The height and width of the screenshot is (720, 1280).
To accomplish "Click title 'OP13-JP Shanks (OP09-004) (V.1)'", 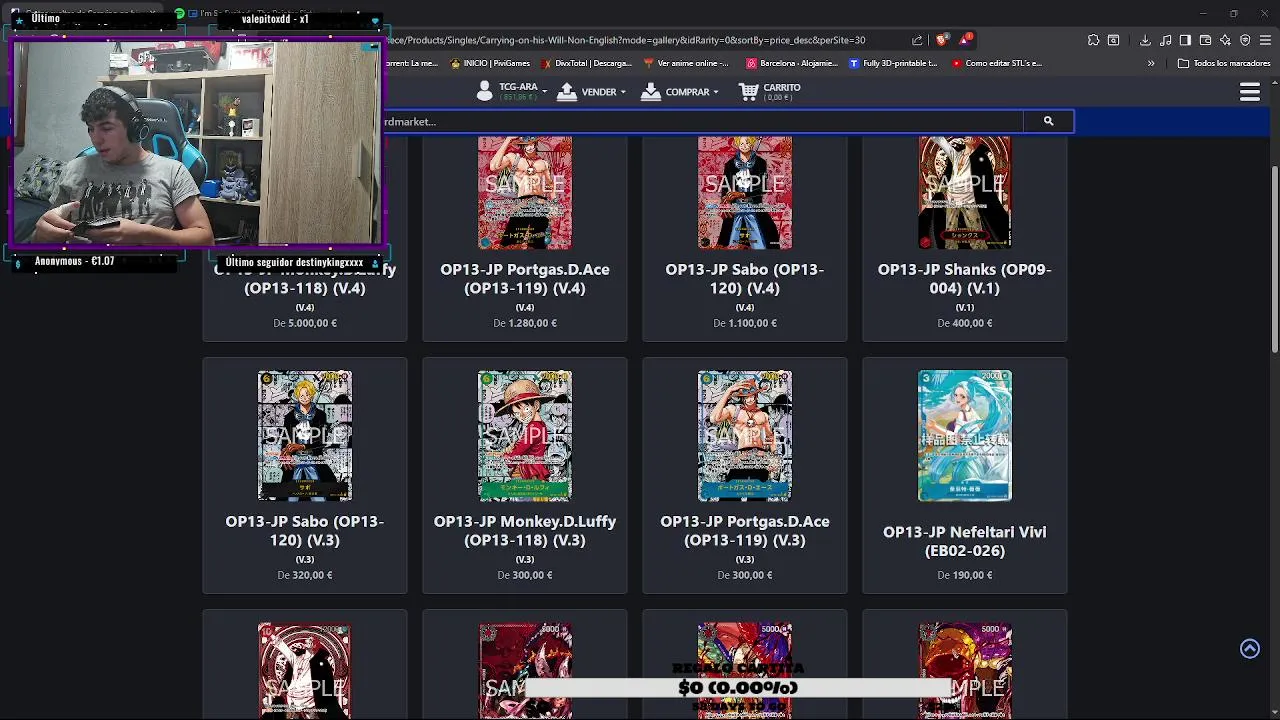I will [965, 279].
